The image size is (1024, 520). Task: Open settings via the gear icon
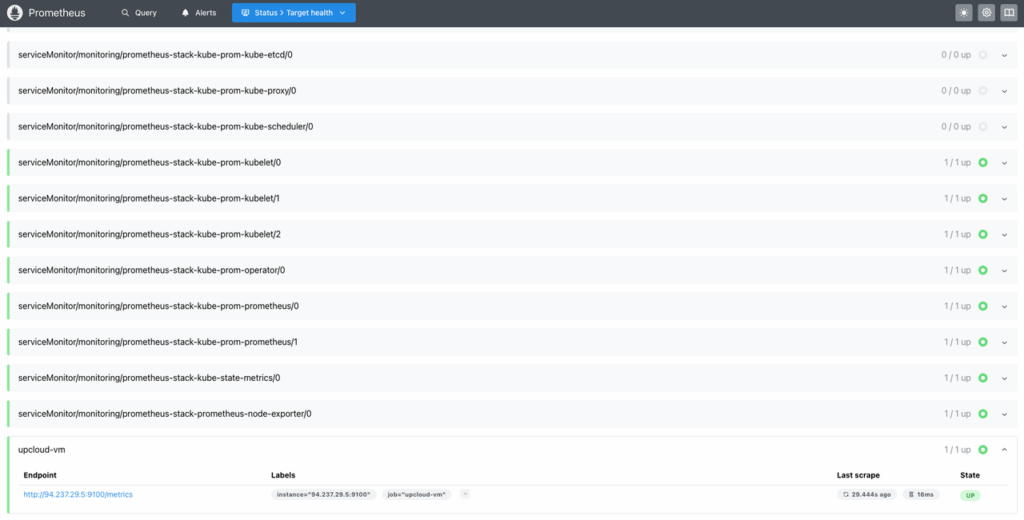pos(986,12)
